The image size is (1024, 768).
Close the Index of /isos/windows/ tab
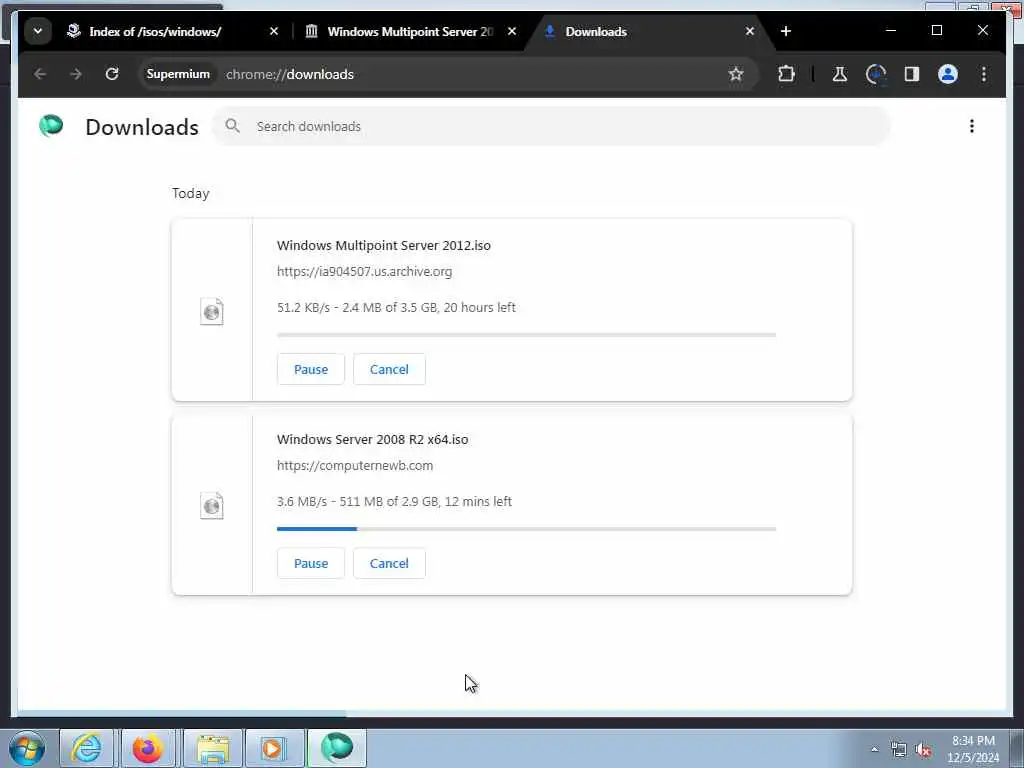point(274,31)
